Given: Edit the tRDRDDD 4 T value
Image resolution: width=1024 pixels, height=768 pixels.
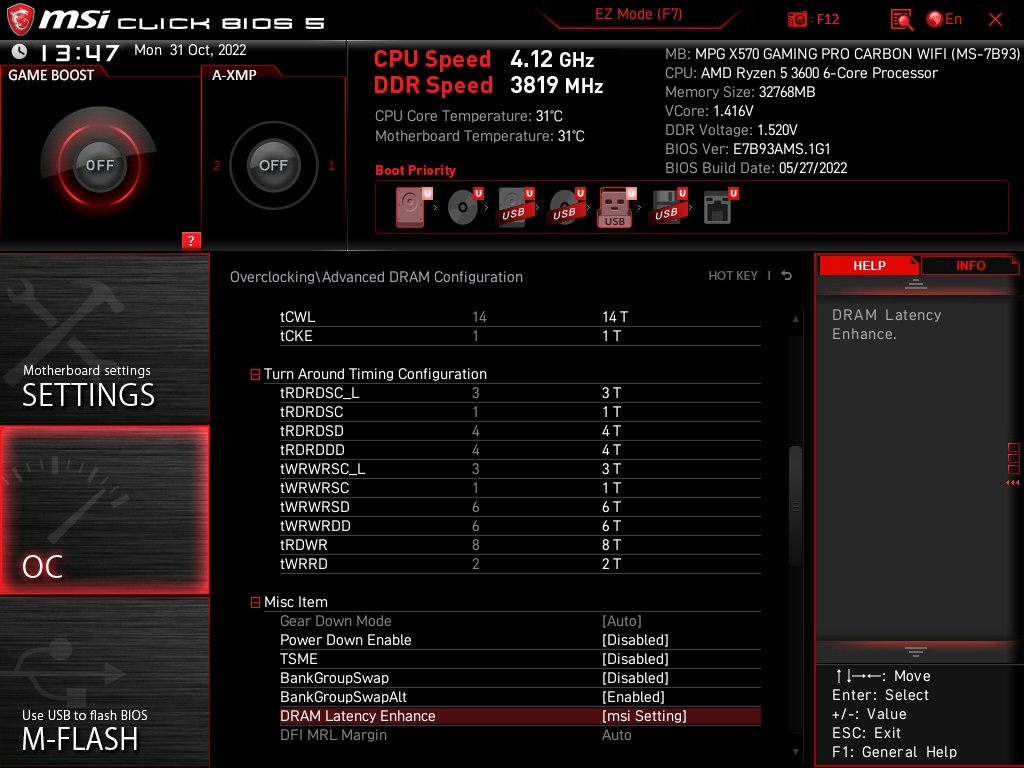Looking at the screenshot, I should click(611, 450).
